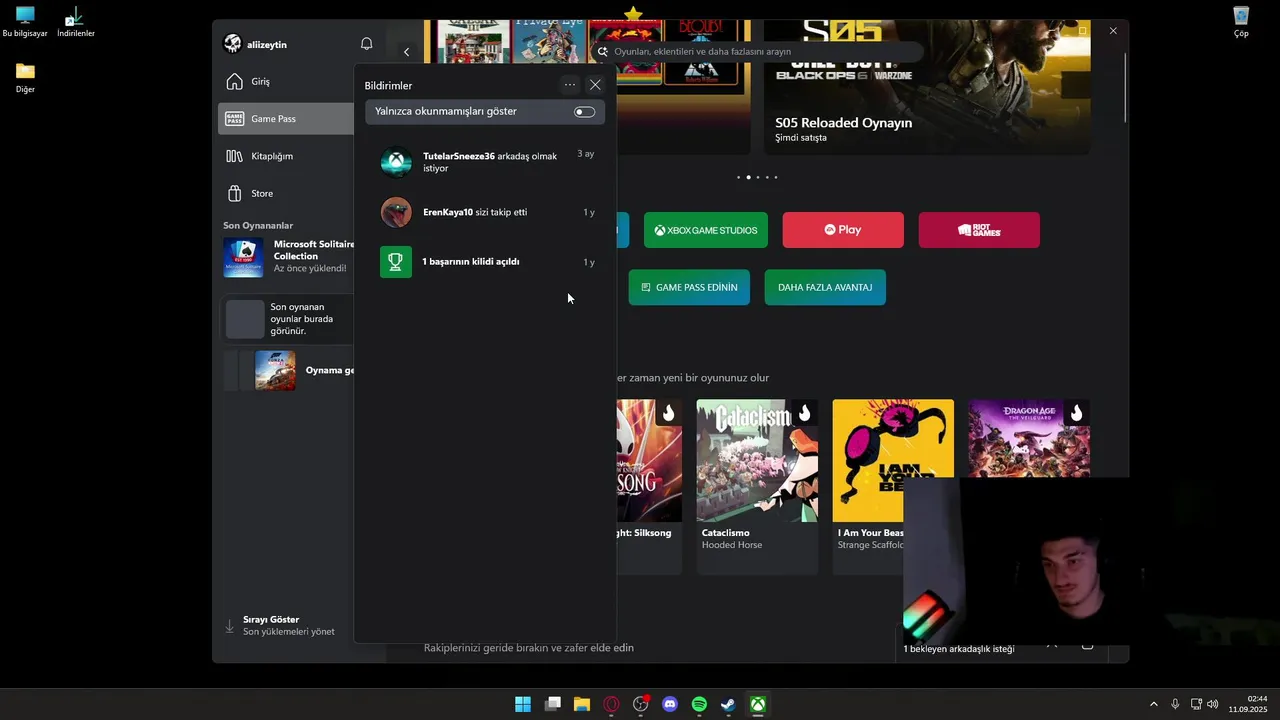
Task: Click the volume speaker tray icon
Action: [1213, 704]
